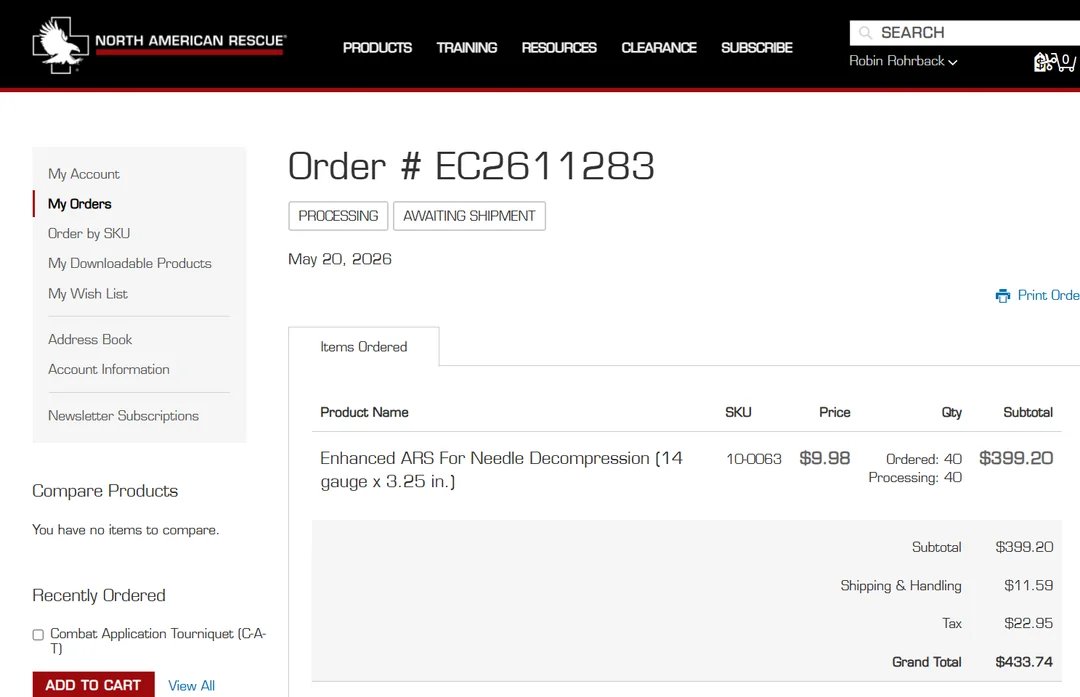1080x697 pixels.
Task: Open the Training menu
Action: pos(467,48)
